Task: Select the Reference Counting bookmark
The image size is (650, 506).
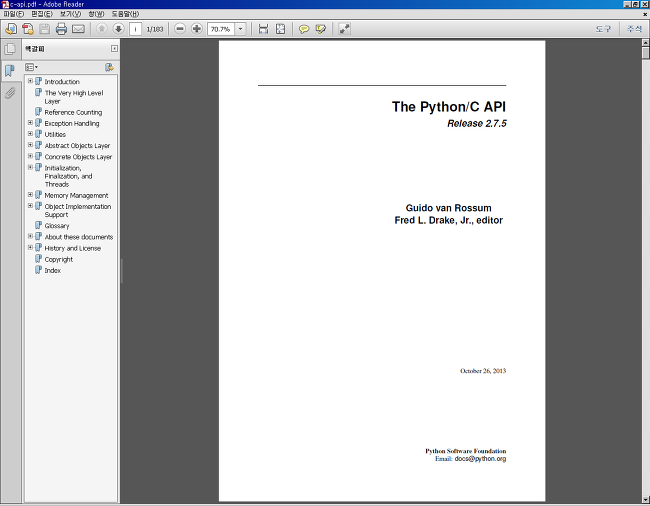Action: [73, 112]
